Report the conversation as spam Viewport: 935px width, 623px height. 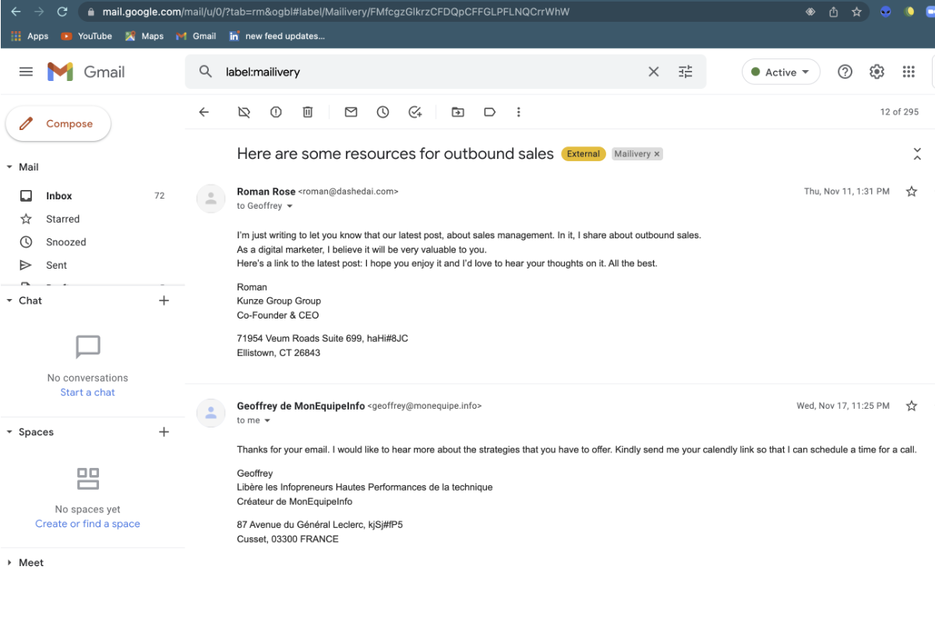[276, 112]
